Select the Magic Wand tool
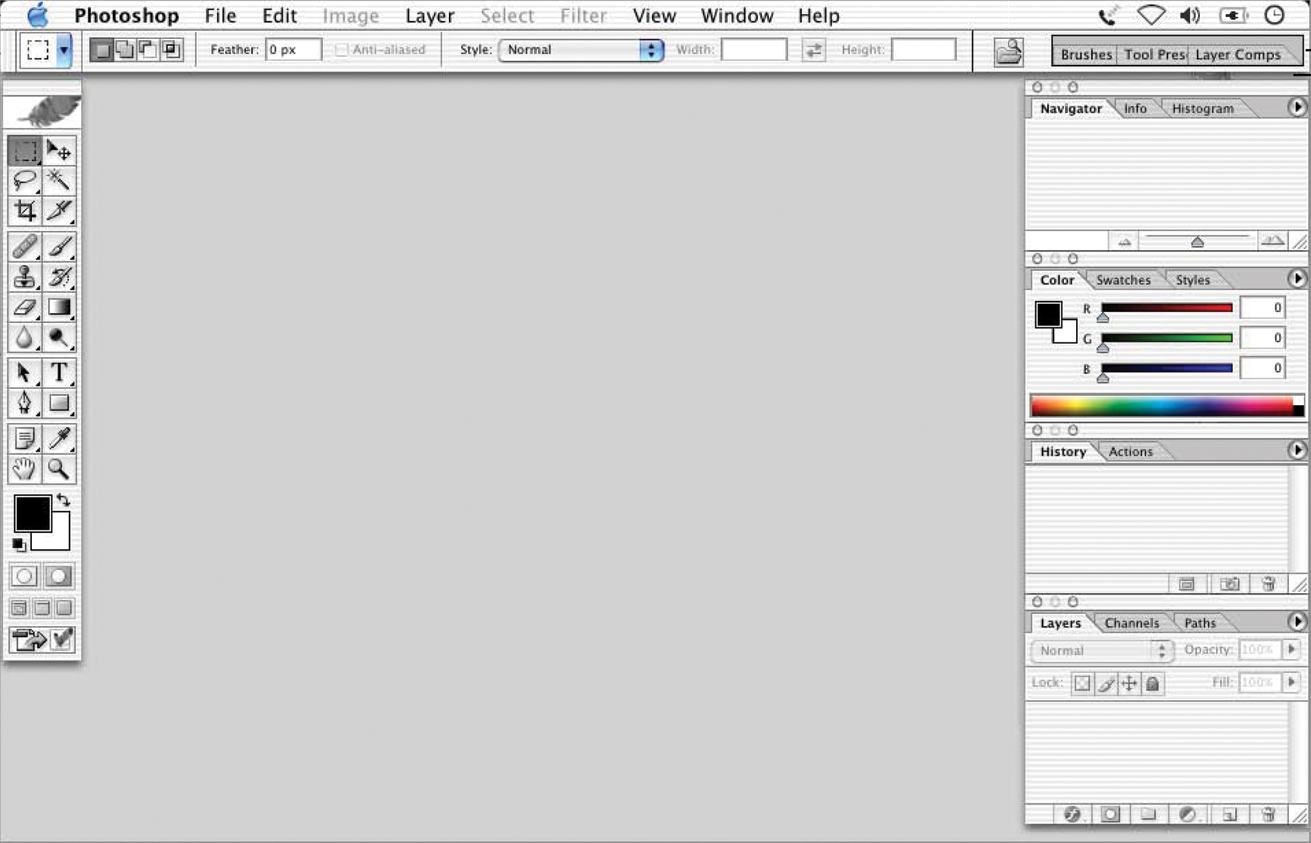Image resolution: width=1311 pixels, height=843 pixels. coord(59,181)
